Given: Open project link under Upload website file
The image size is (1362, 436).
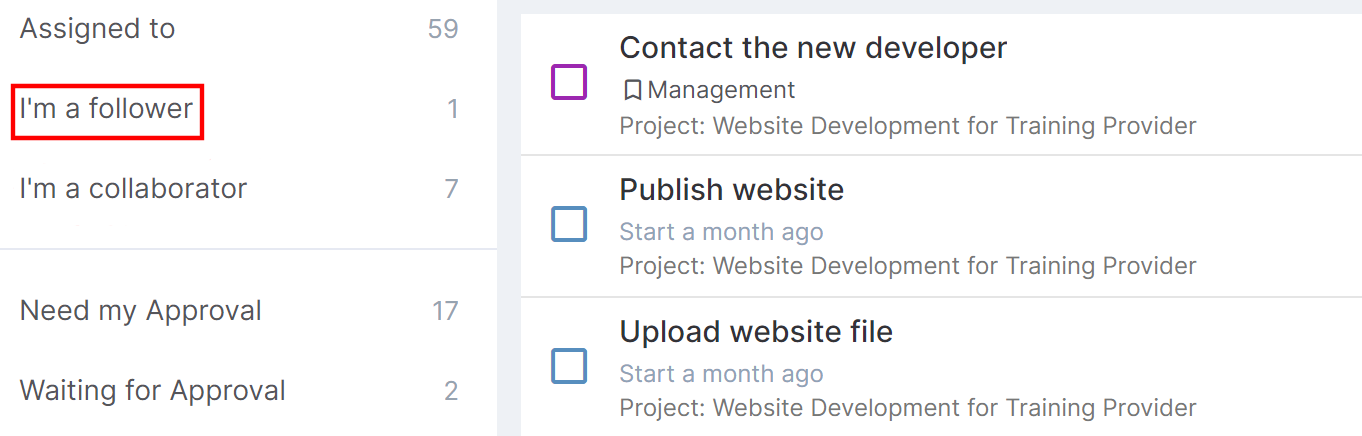Looking at the screenshot, I should coord(908,408).
